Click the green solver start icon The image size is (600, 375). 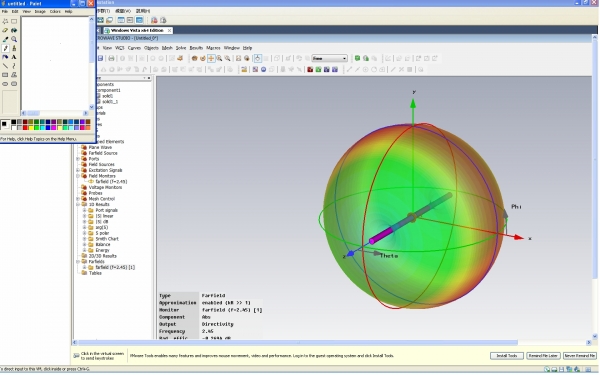point(357,58)
